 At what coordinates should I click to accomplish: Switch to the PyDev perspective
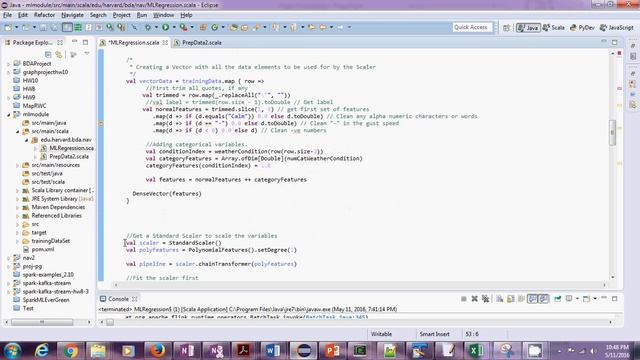coord(582,28)
